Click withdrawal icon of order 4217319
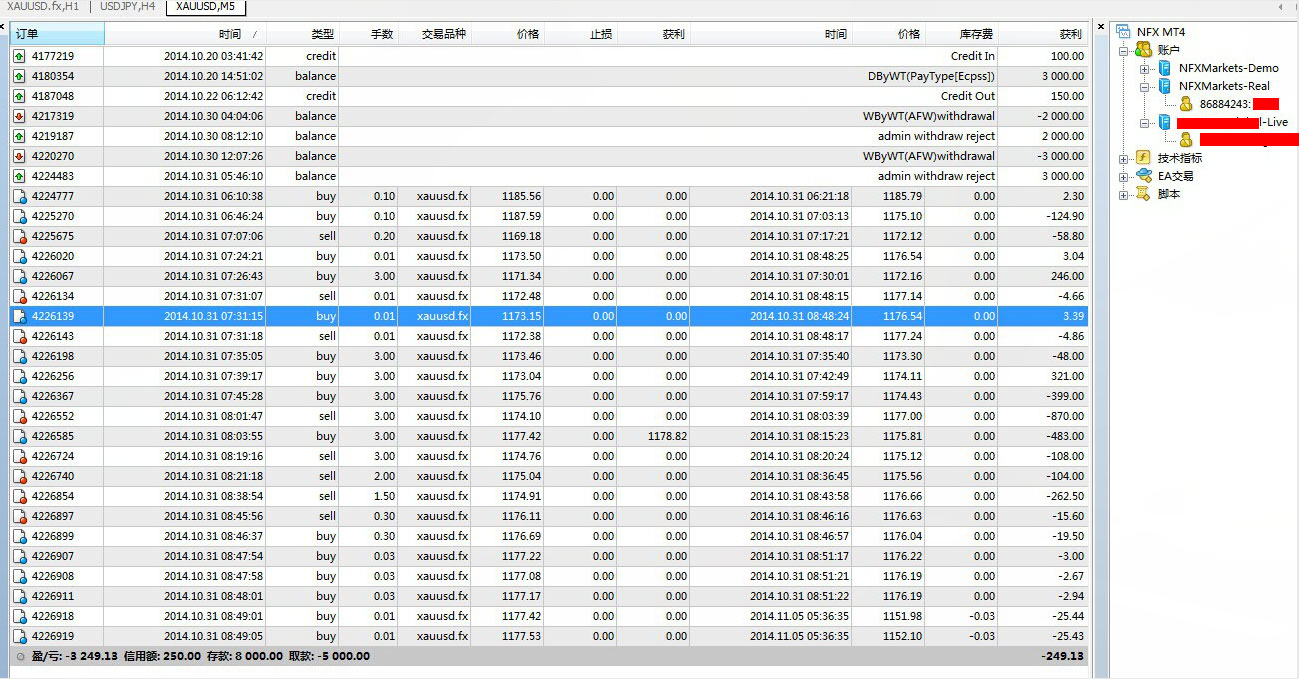The height and width of the screenshot is (679, 1299). 19,116
